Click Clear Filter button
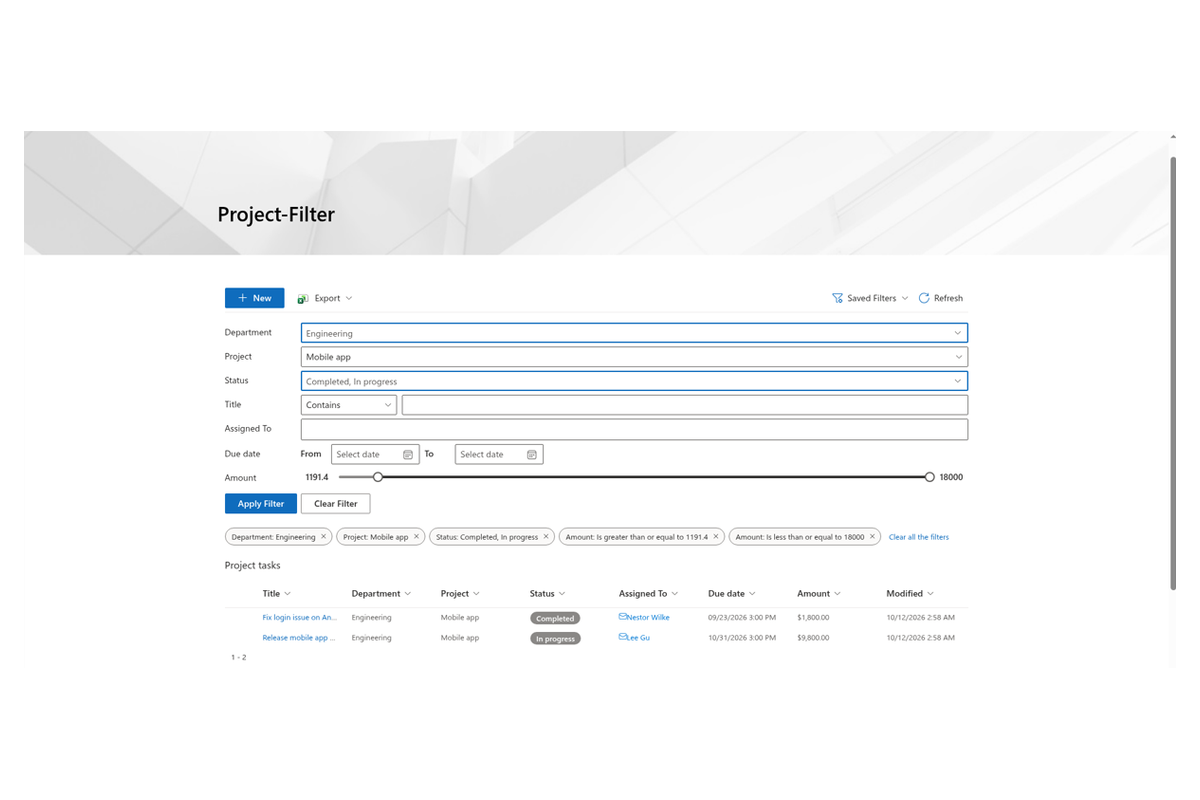The image size is (1200, 800). click(x=336, y=504)
